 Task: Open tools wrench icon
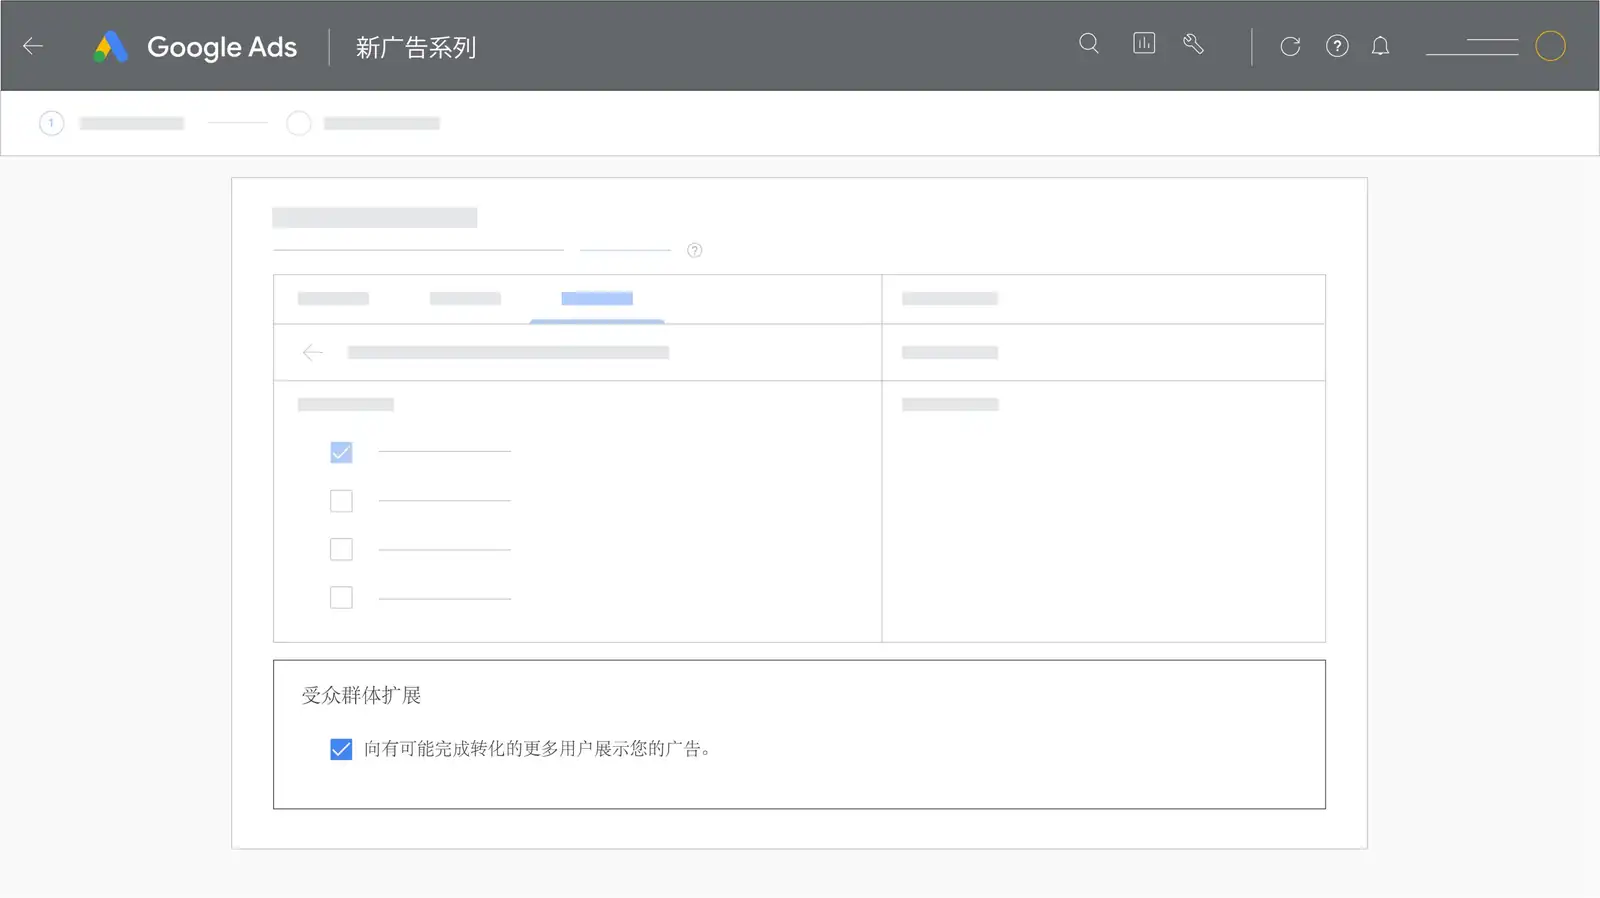coord(1193,44)
